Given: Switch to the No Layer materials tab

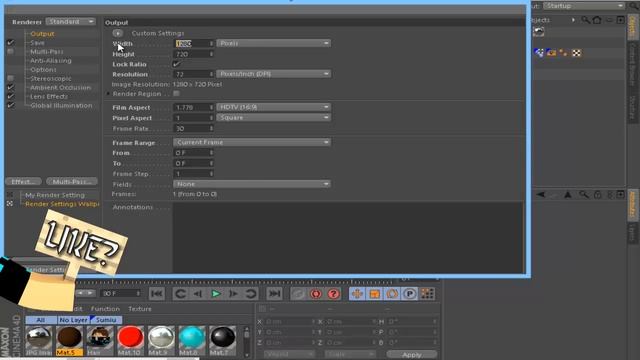Looking at the screenshot, I should click(x=73, y=320).
